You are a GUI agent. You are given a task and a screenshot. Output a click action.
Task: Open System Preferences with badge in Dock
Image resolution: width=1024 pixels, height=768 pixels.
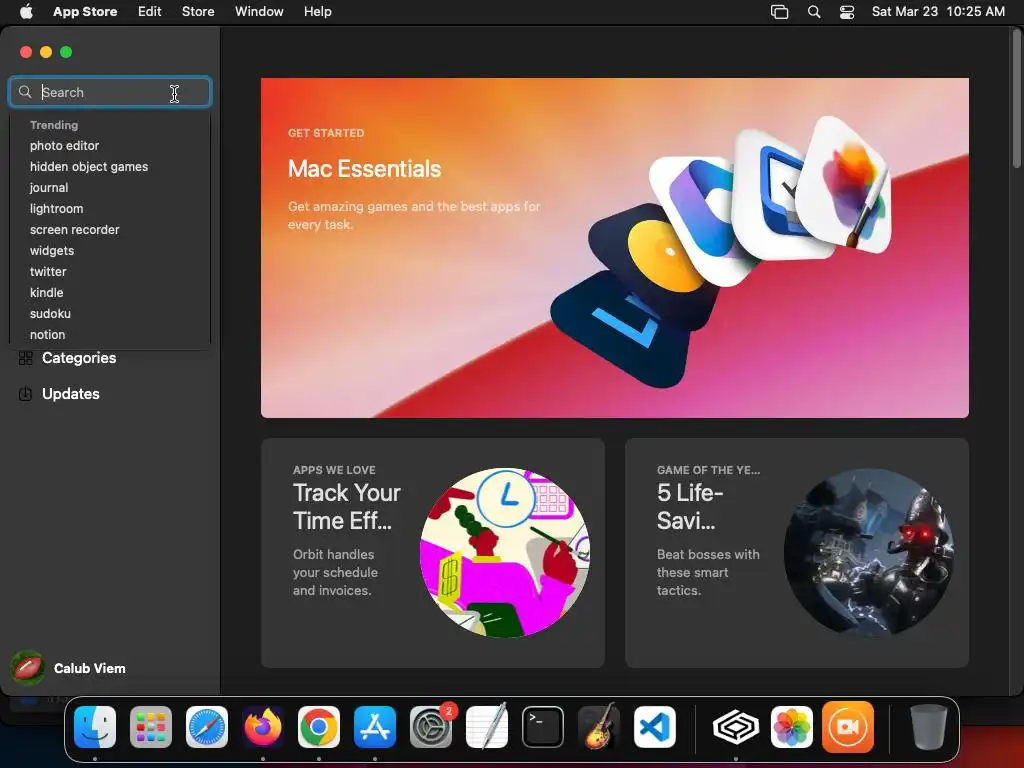click(431, 727)
